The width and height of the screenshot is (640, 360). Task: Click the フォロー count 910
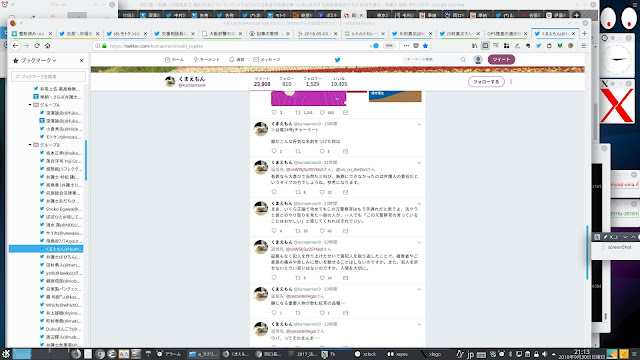point(287,84)
